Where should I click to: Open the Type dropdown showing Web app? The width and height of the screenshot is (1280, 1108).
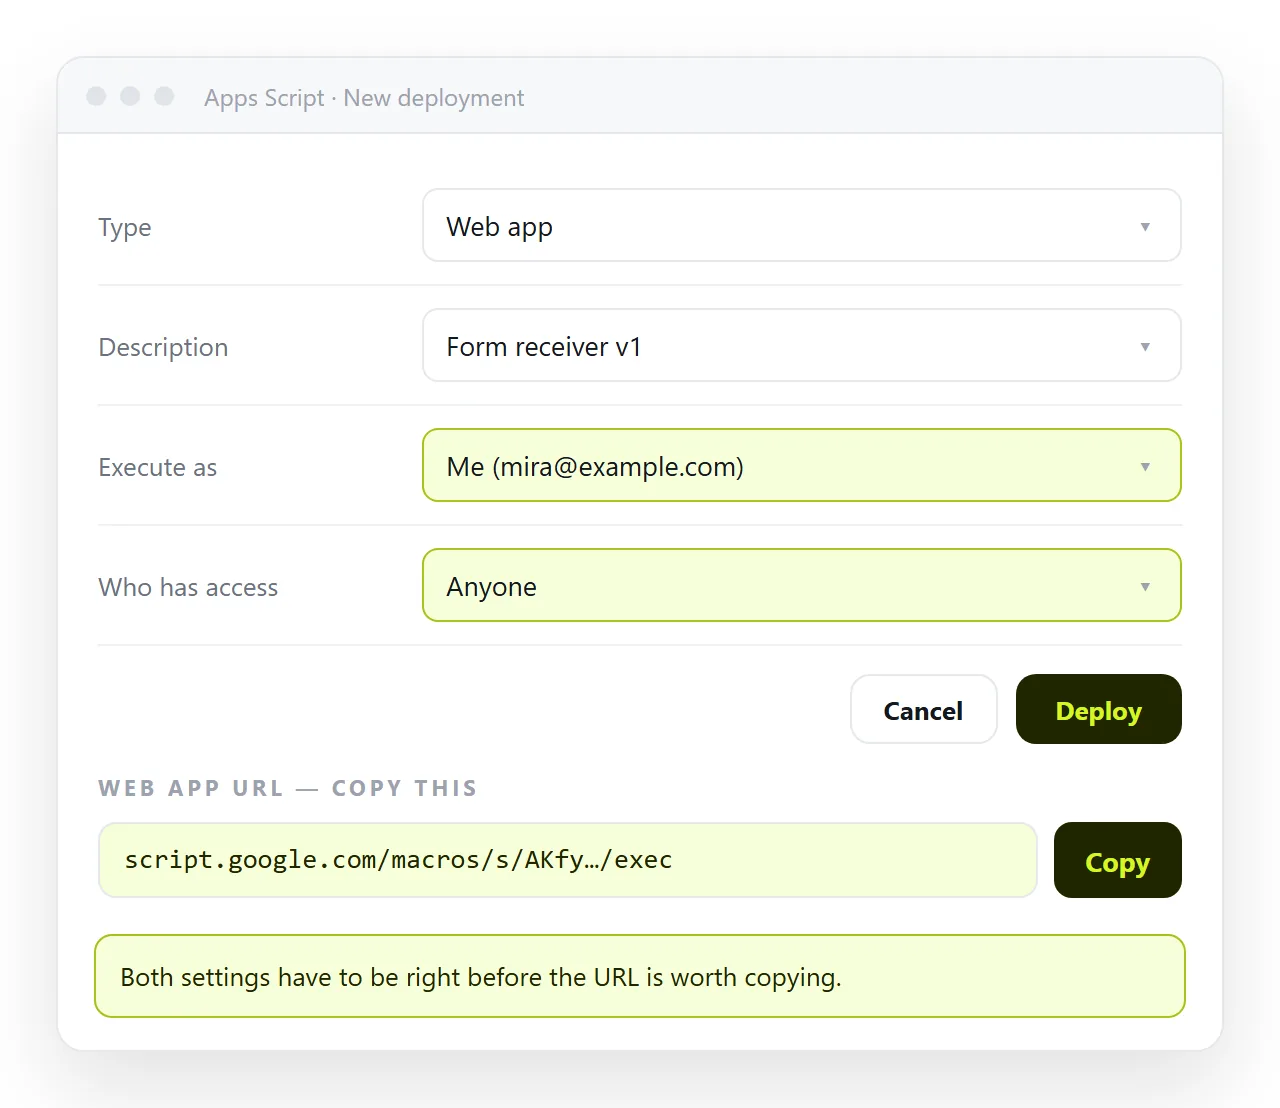[802, 225]
